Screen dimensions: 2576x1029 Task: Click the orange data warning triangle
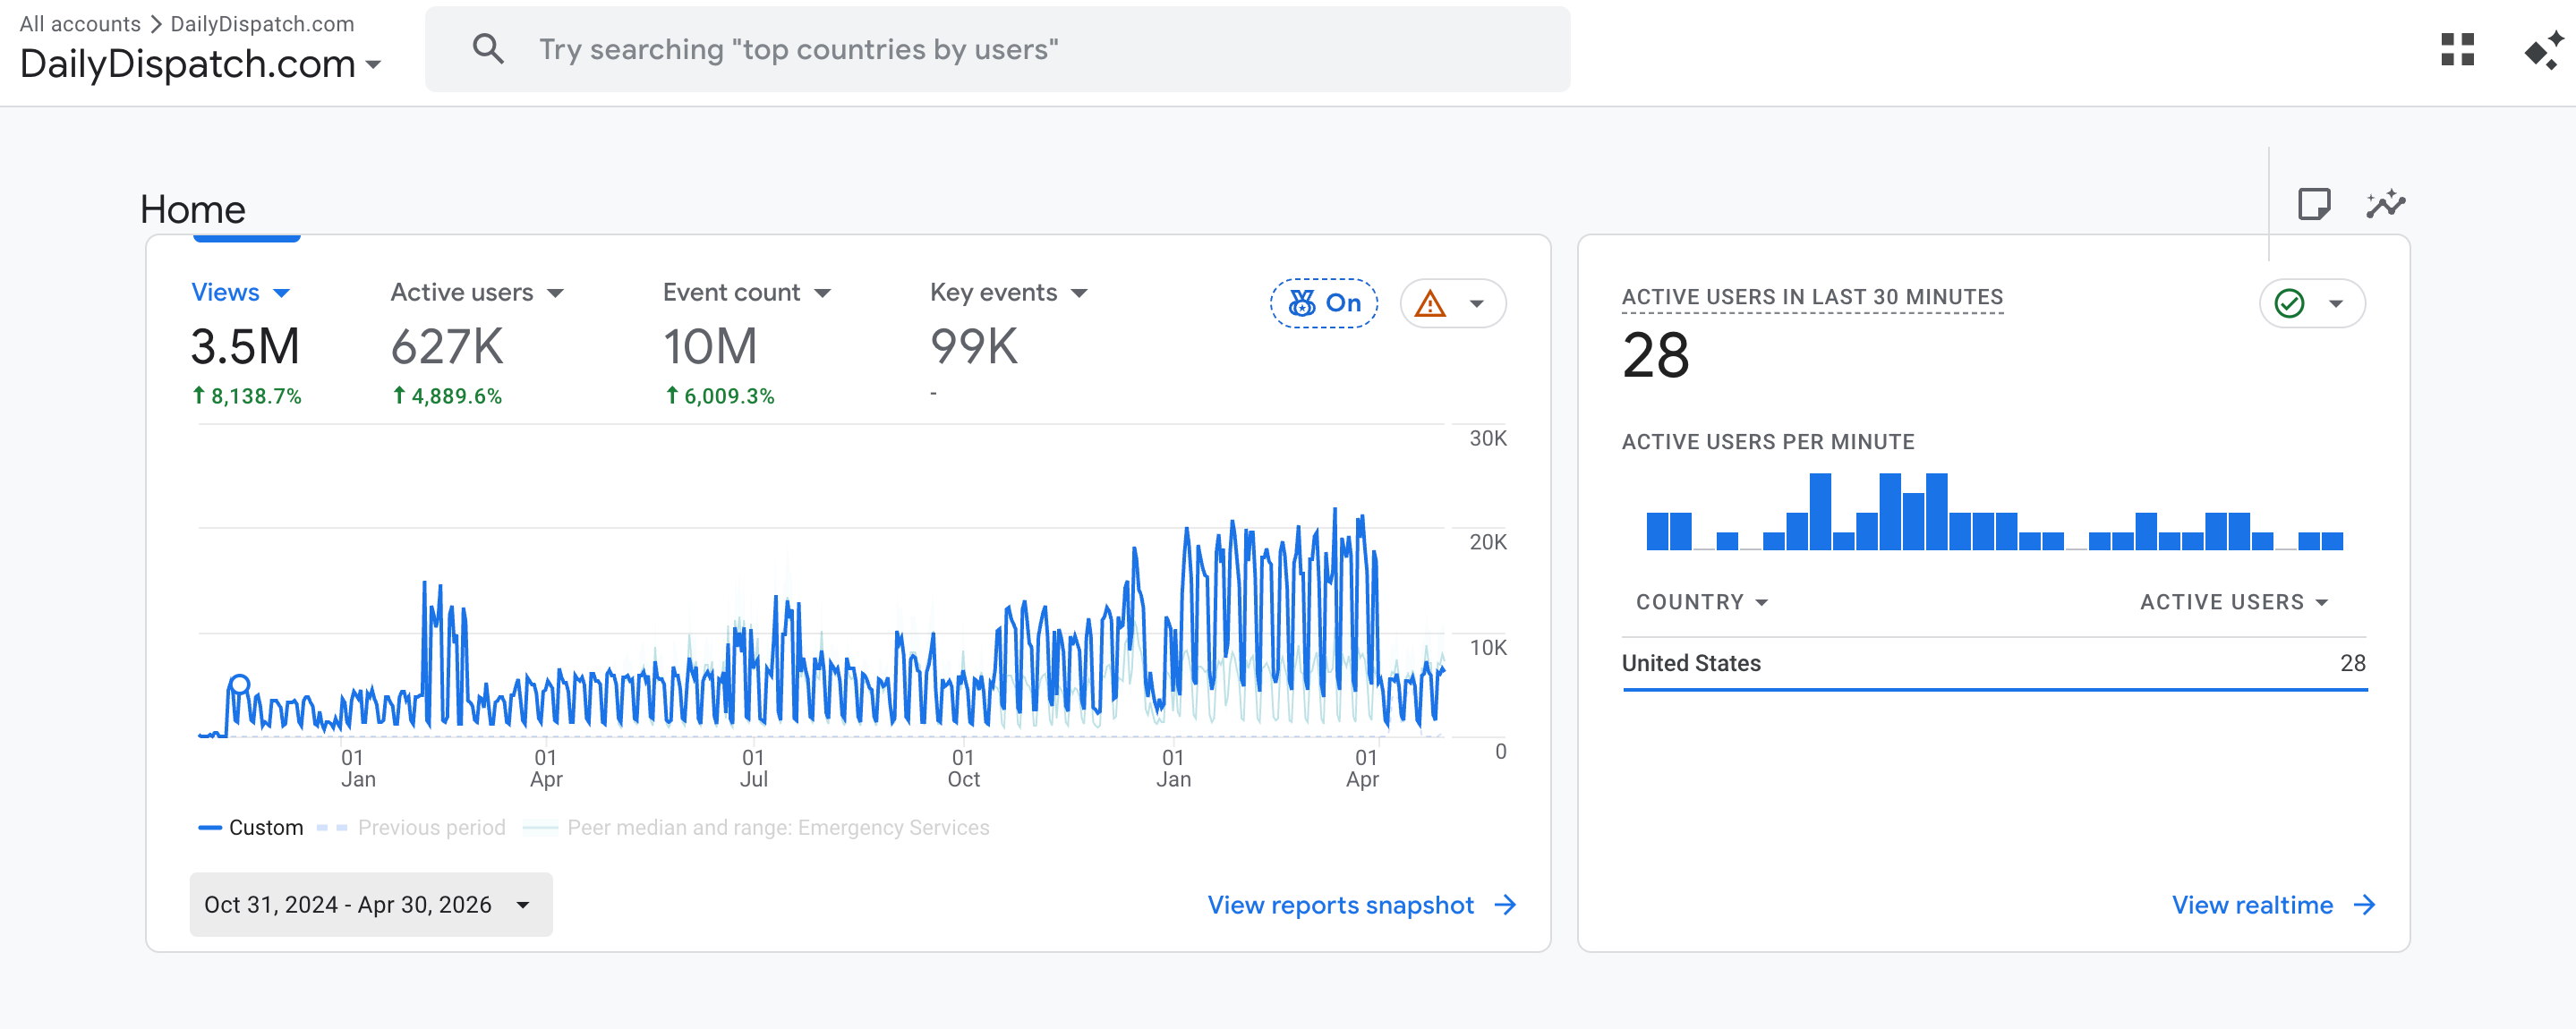pos(1430,303)
